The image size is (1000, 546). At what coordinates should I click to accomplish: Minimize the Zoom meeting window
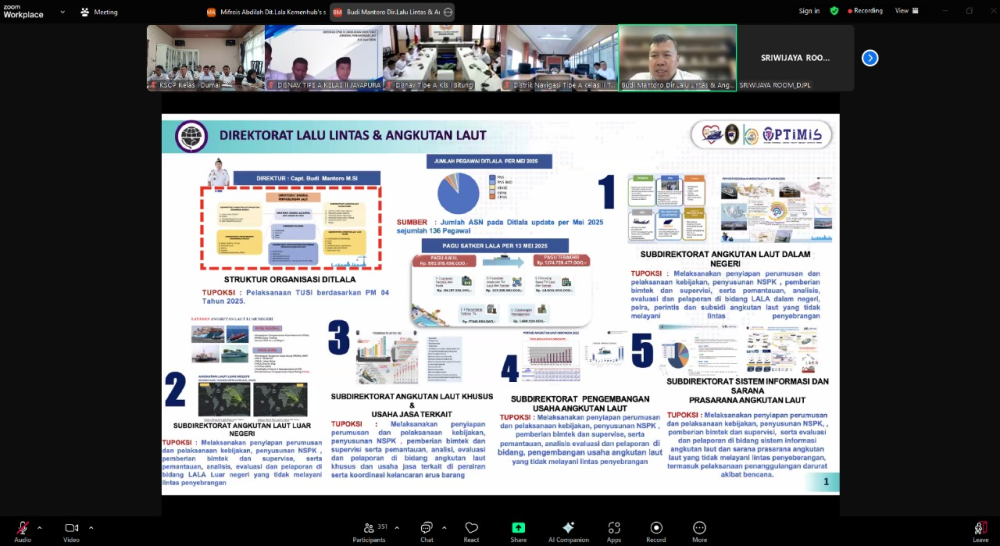pyautogui.click(x=945, y=11)
